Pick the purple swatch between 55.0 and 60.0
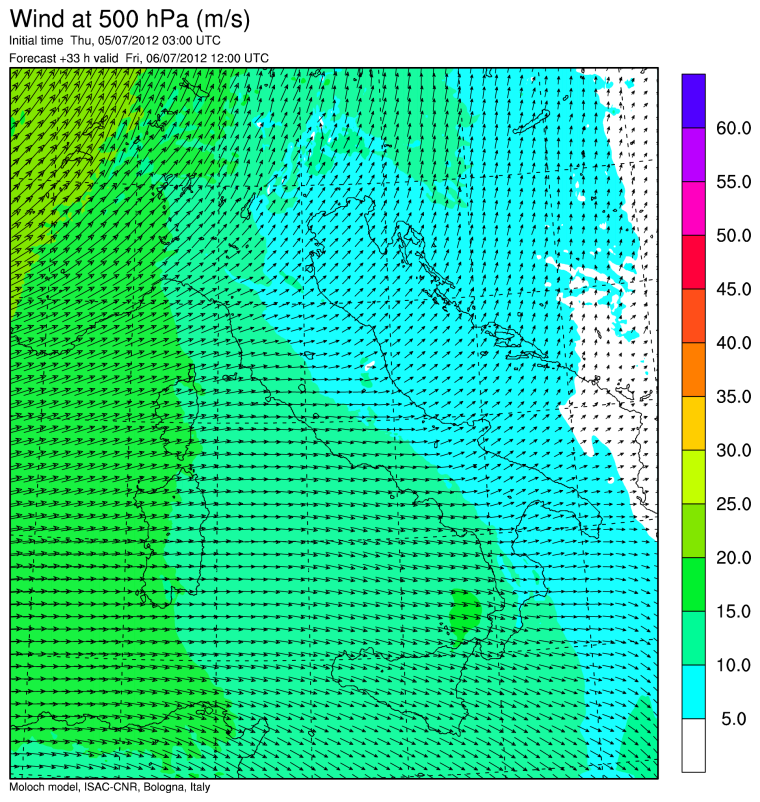The width and height of the screenshot is (760, 802). (694, 154)
